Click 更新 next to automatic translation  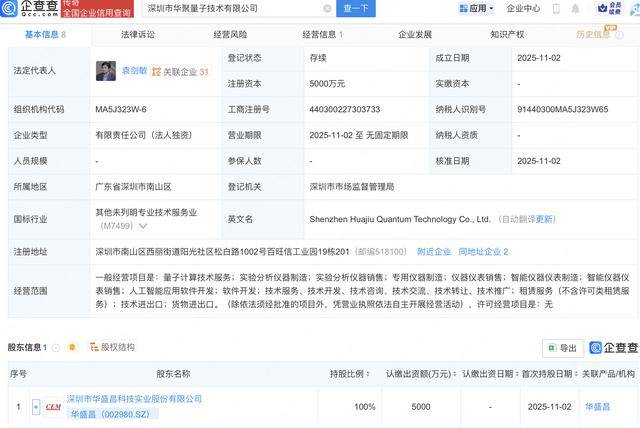(546, 219)
